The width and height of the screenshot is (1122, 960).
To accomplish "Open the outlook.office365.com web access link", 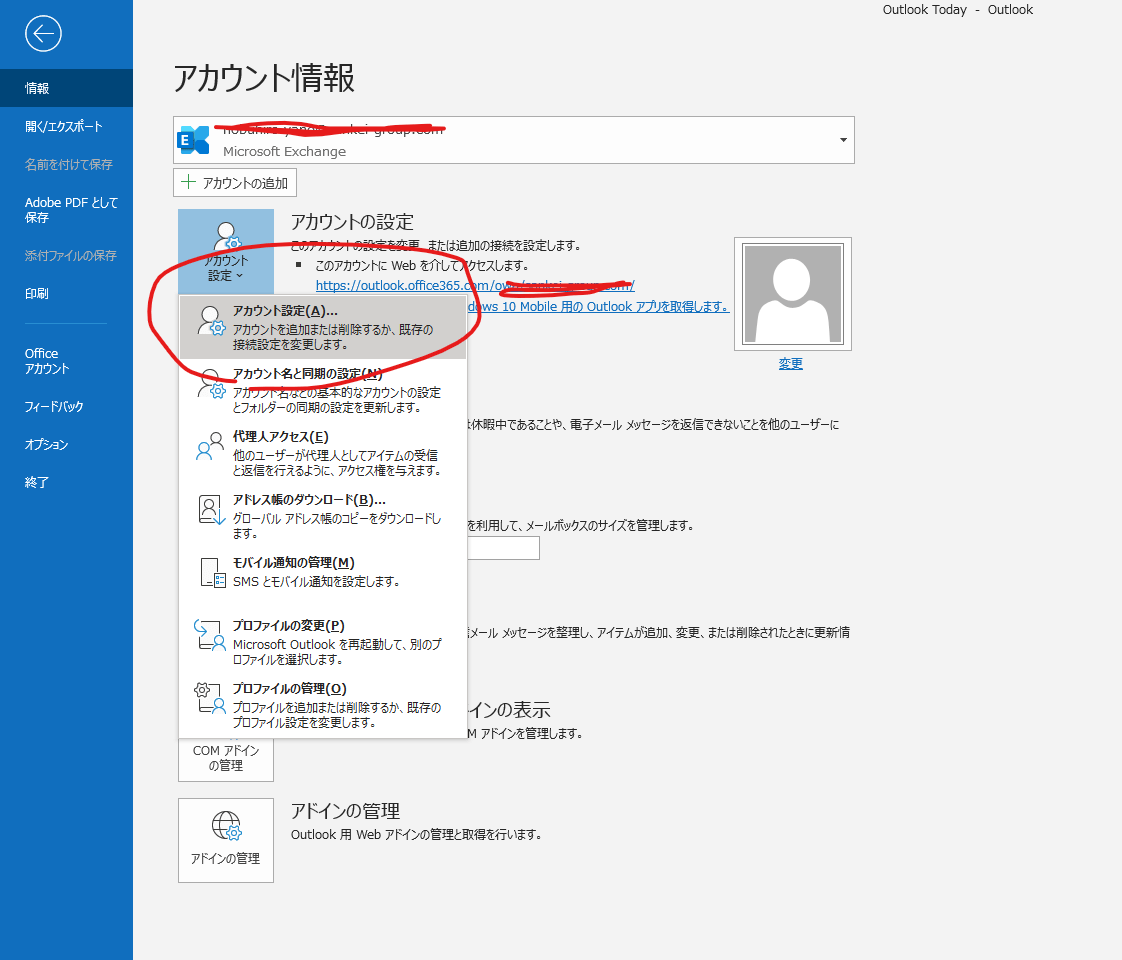I will [x=475, y=285].
